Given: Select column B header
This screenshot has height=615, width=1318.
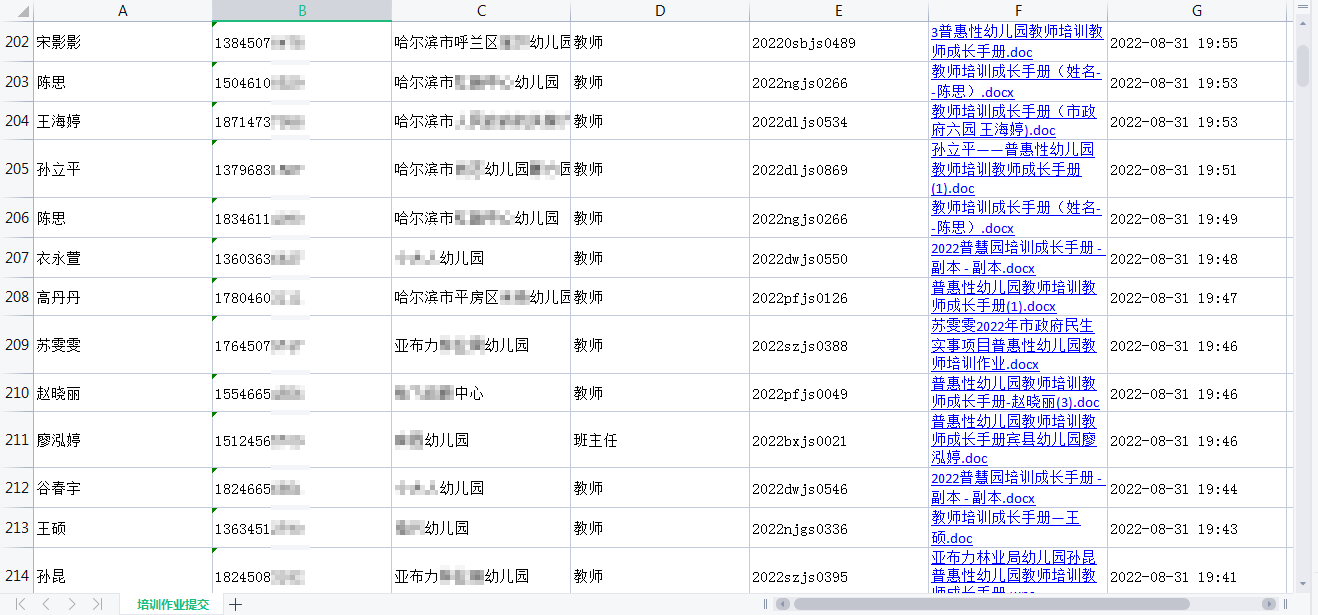Looking at the screenshot, I should pos(302,11).
